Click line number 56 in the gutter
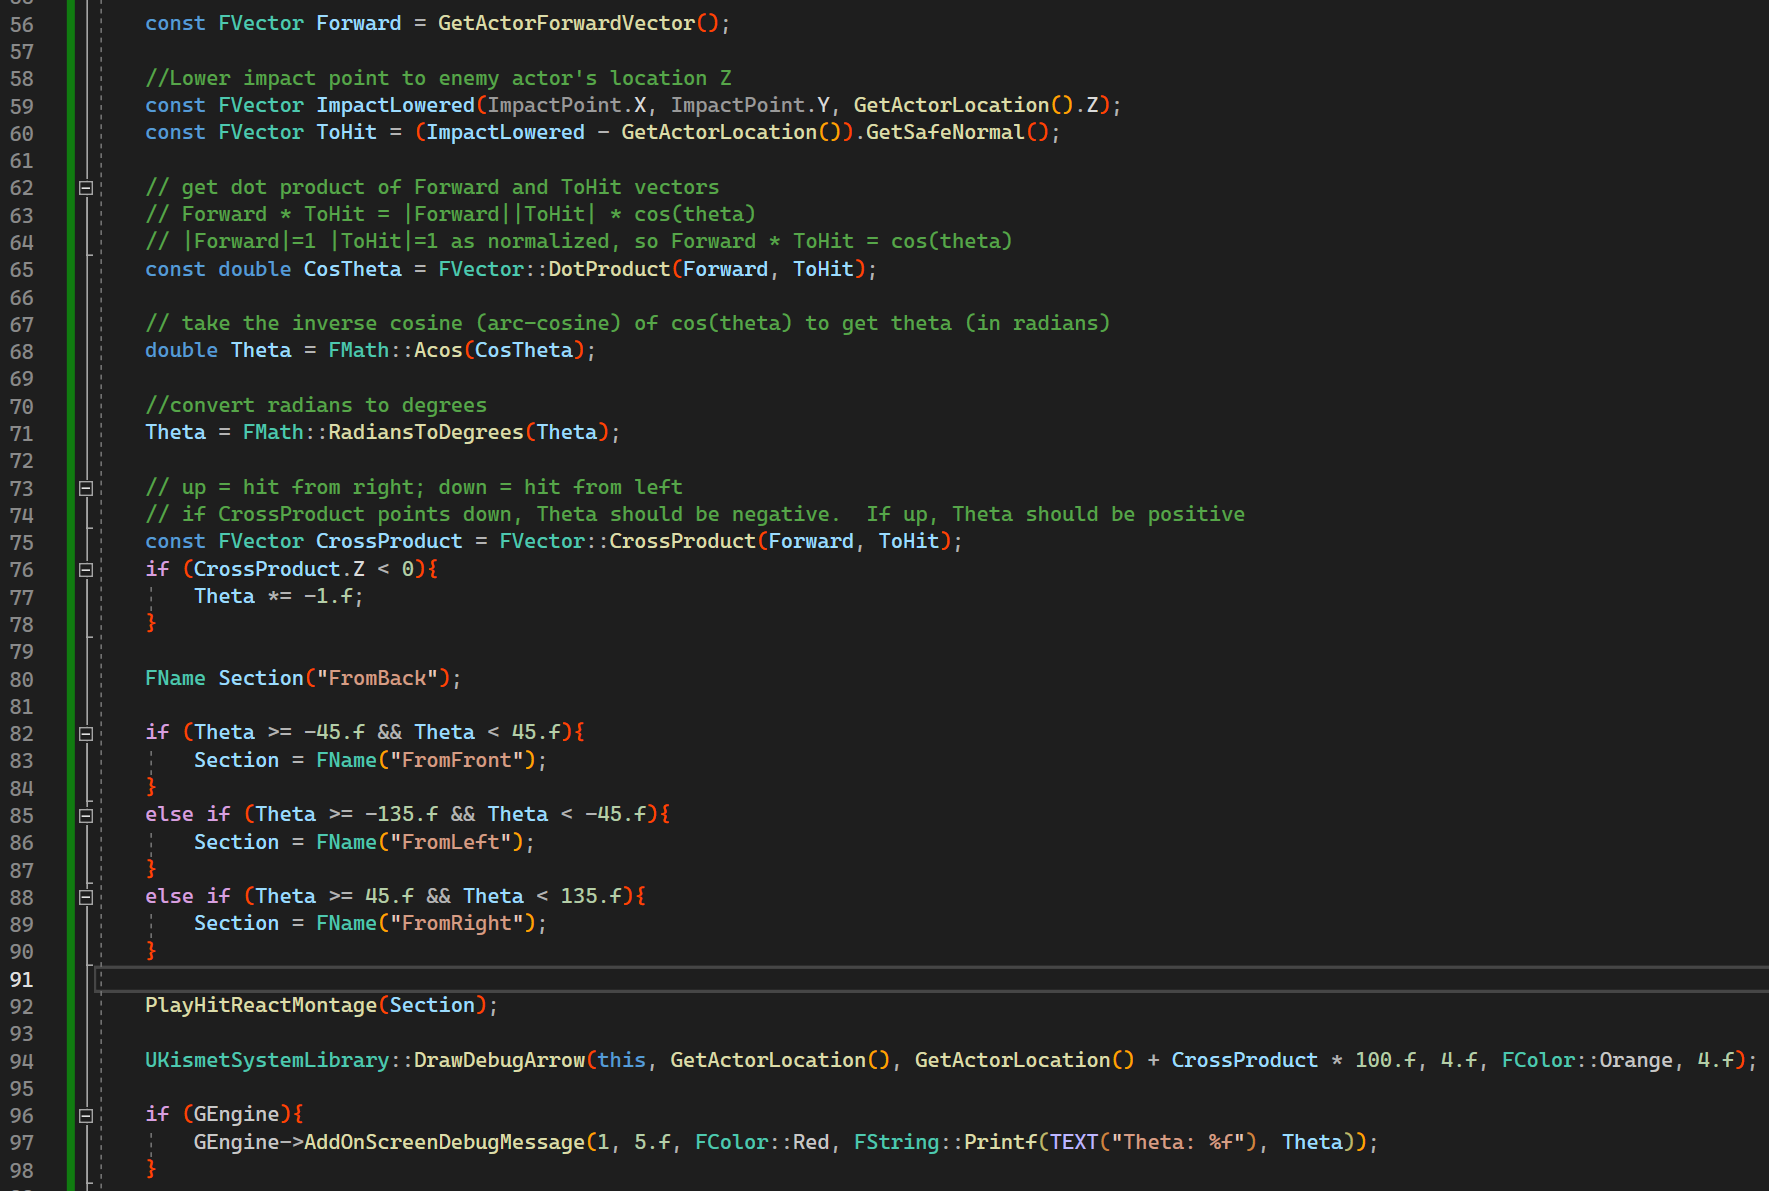Image resolution: width=1769 pixels, height=1191 pixels. click(x=22, y=24)
